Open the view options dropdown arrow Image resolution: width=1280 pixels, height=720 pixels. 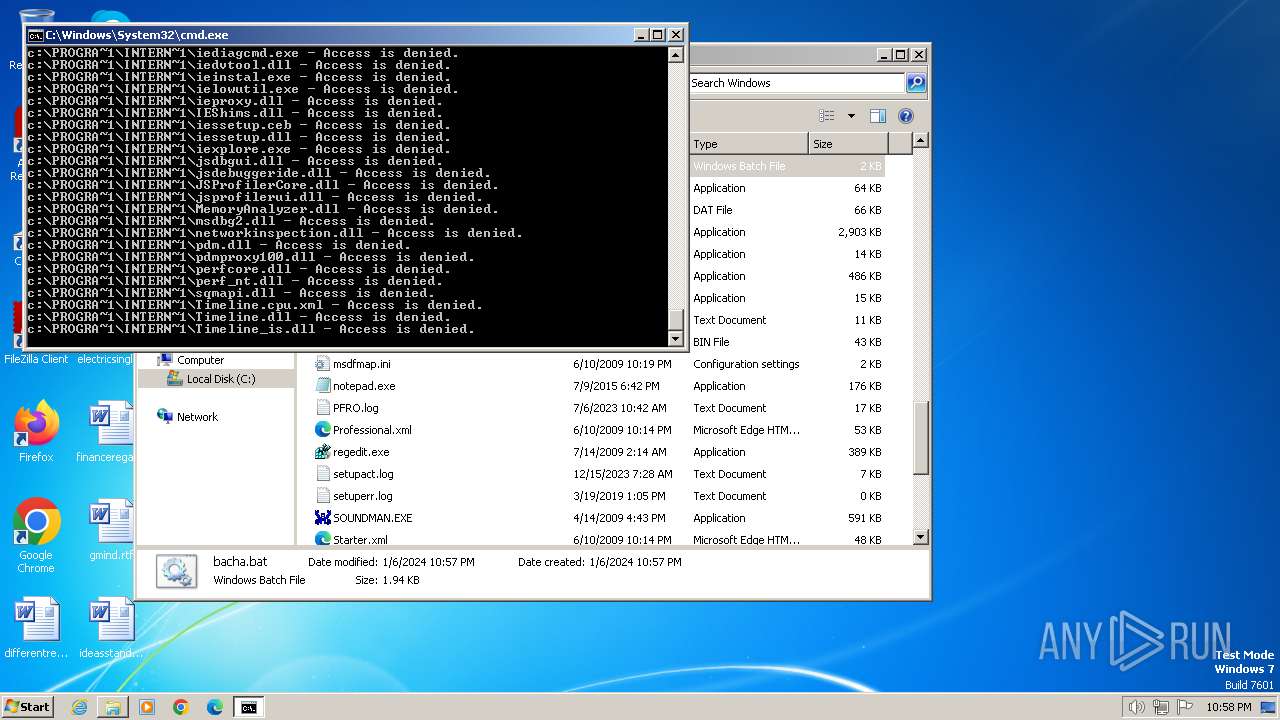tap(851, 116)
